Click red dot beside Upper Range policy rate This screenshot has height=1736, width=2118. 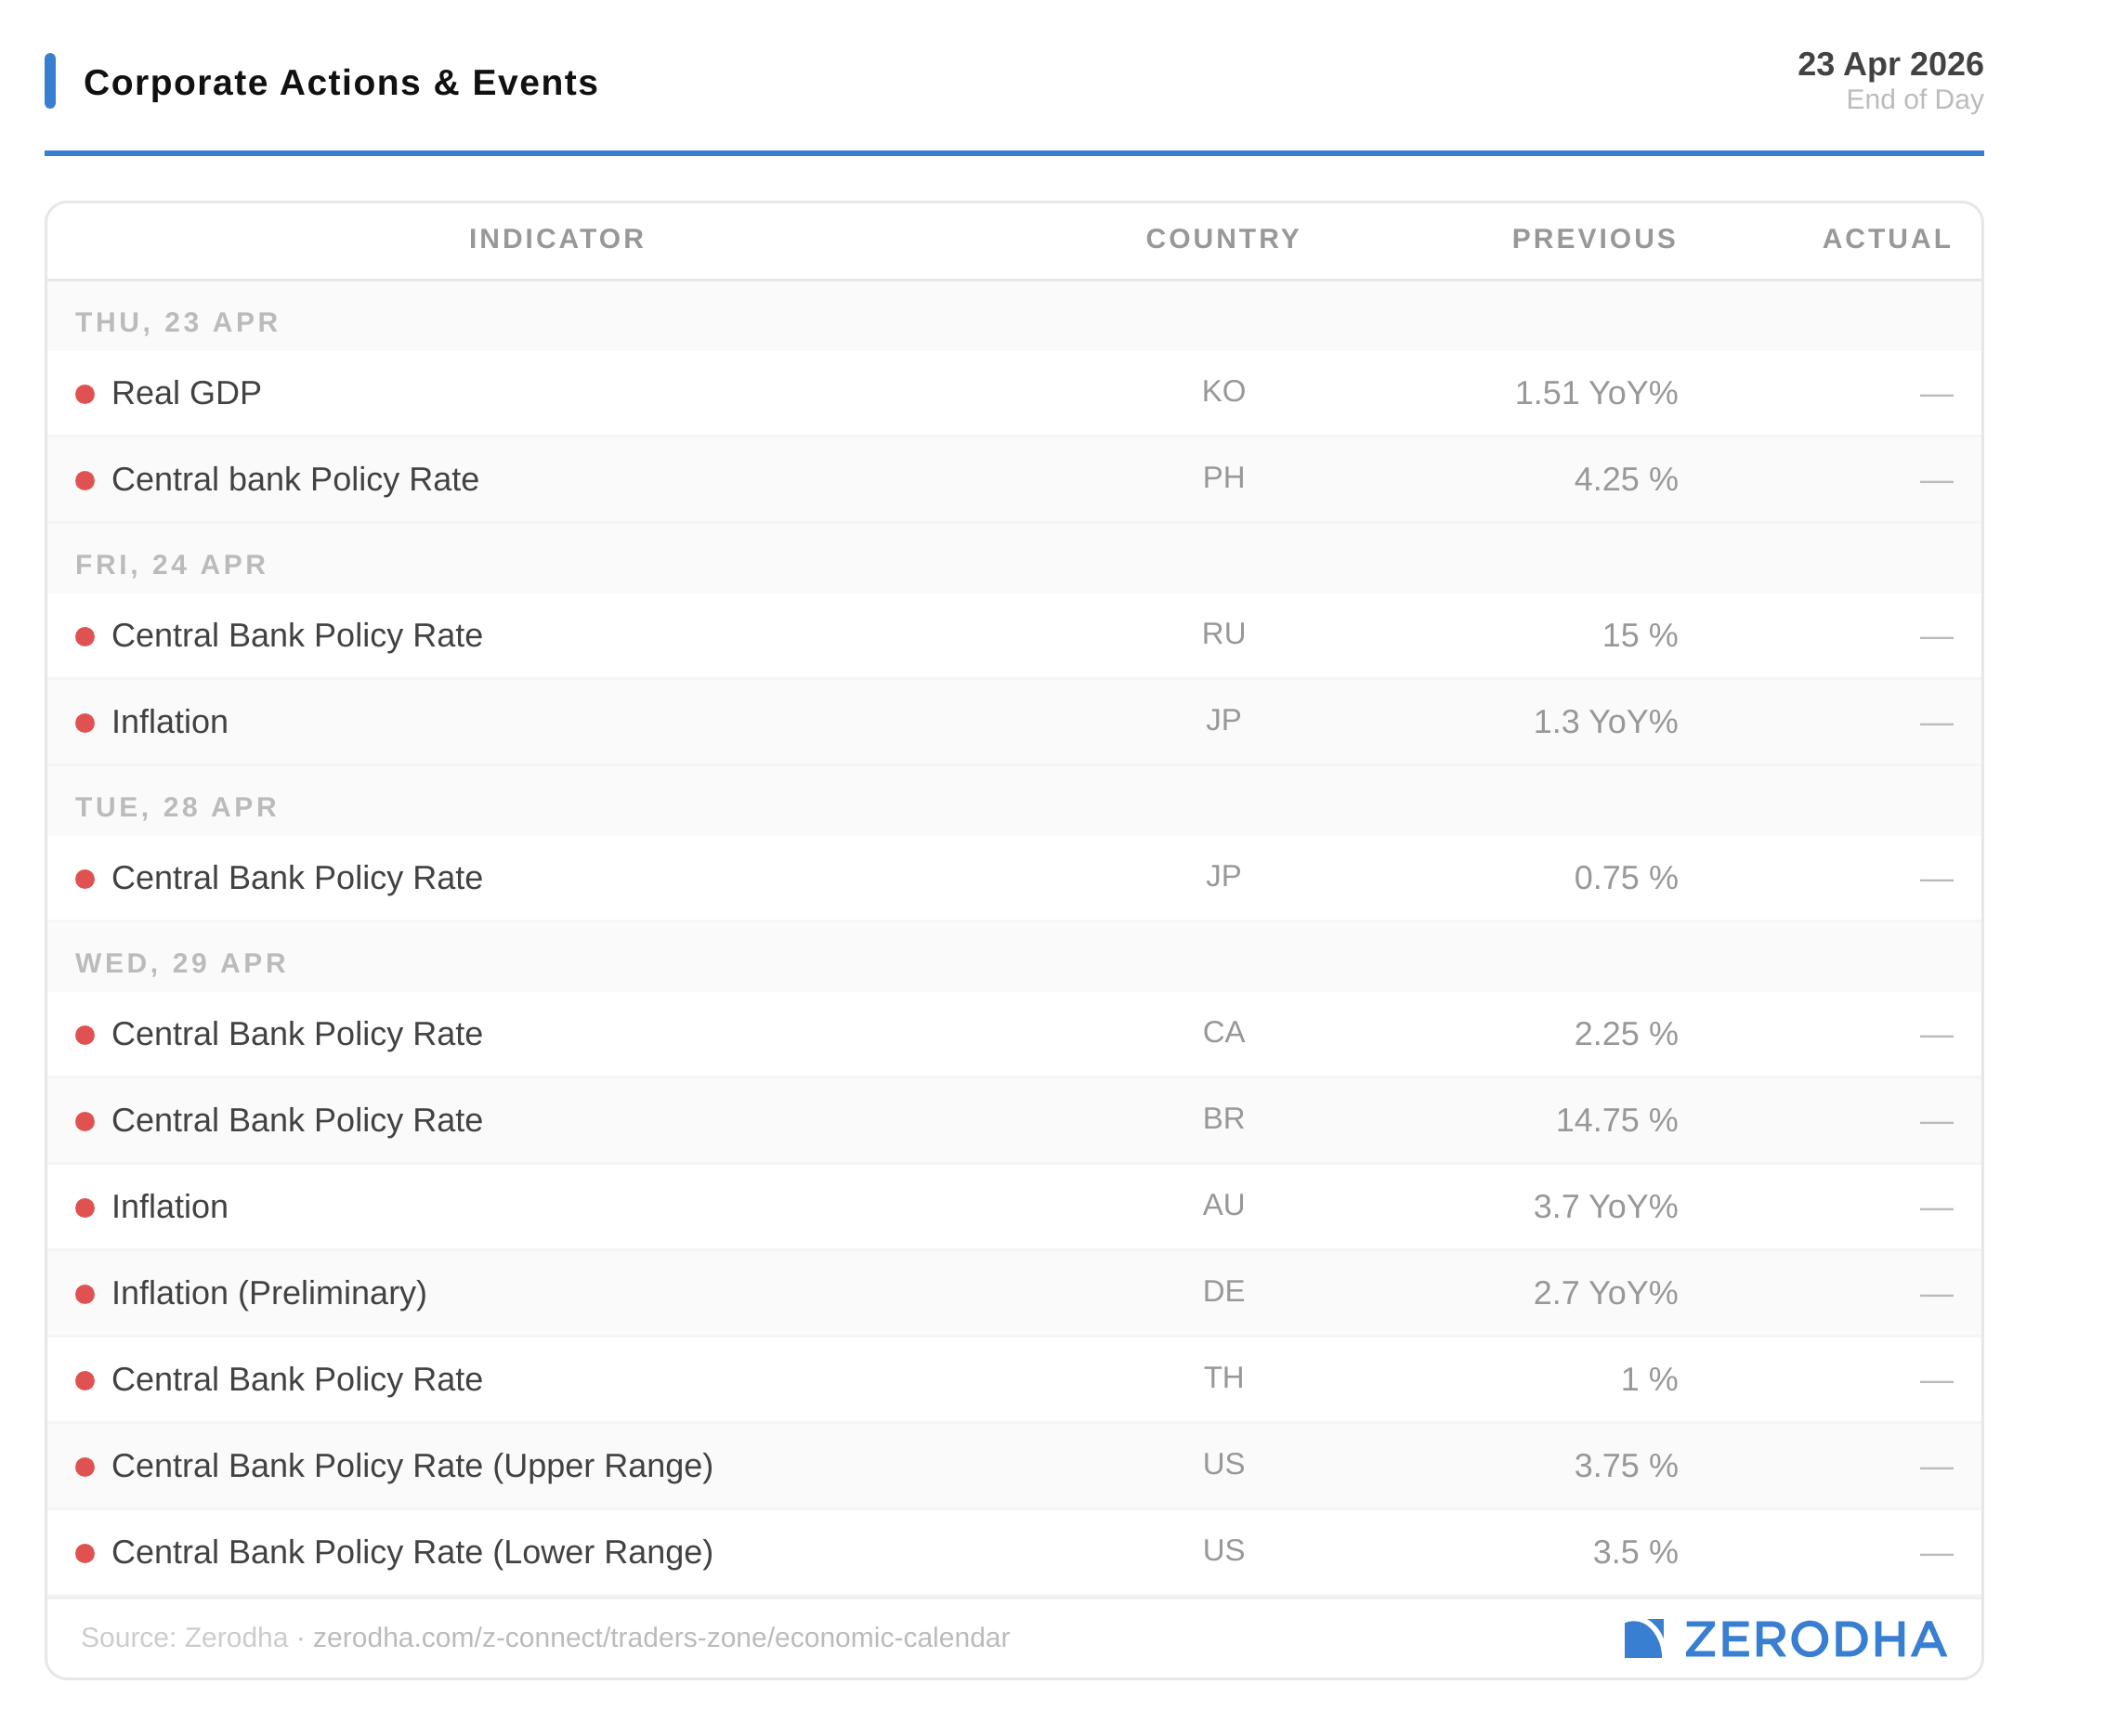tap(85, 1467)
